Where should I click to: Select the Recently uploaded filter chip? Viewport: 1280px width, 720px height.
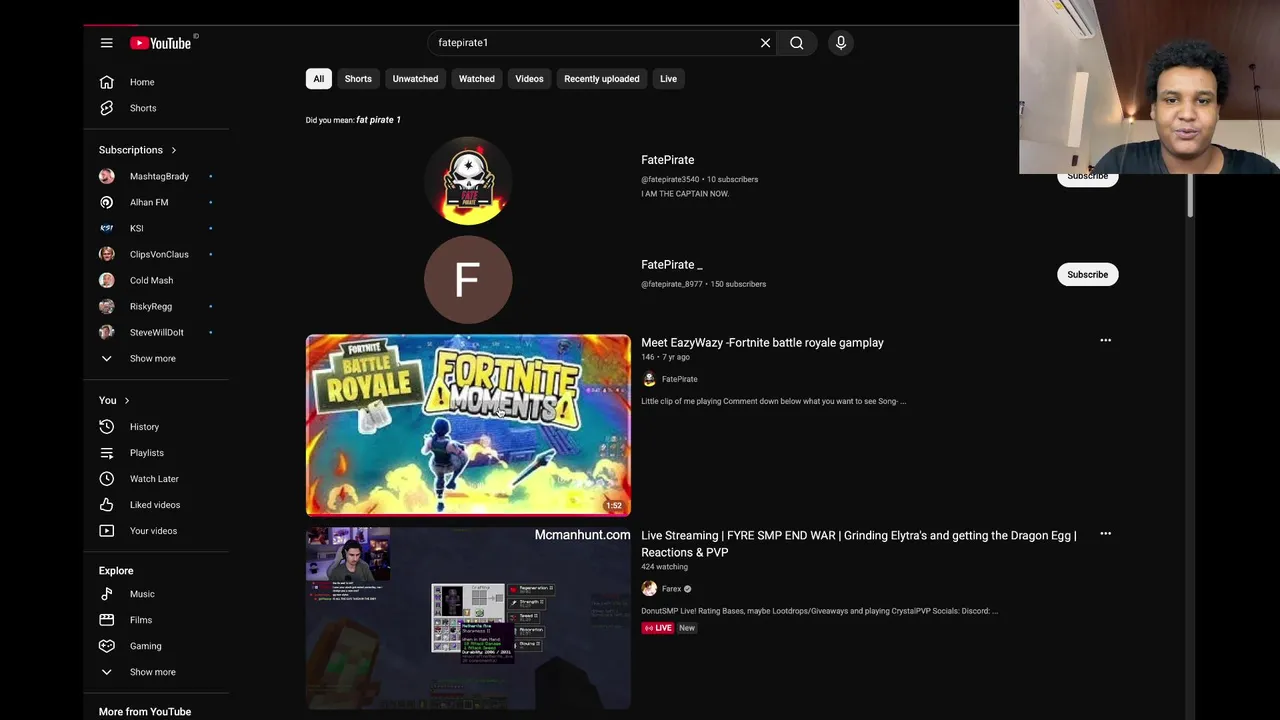[602, 79]
